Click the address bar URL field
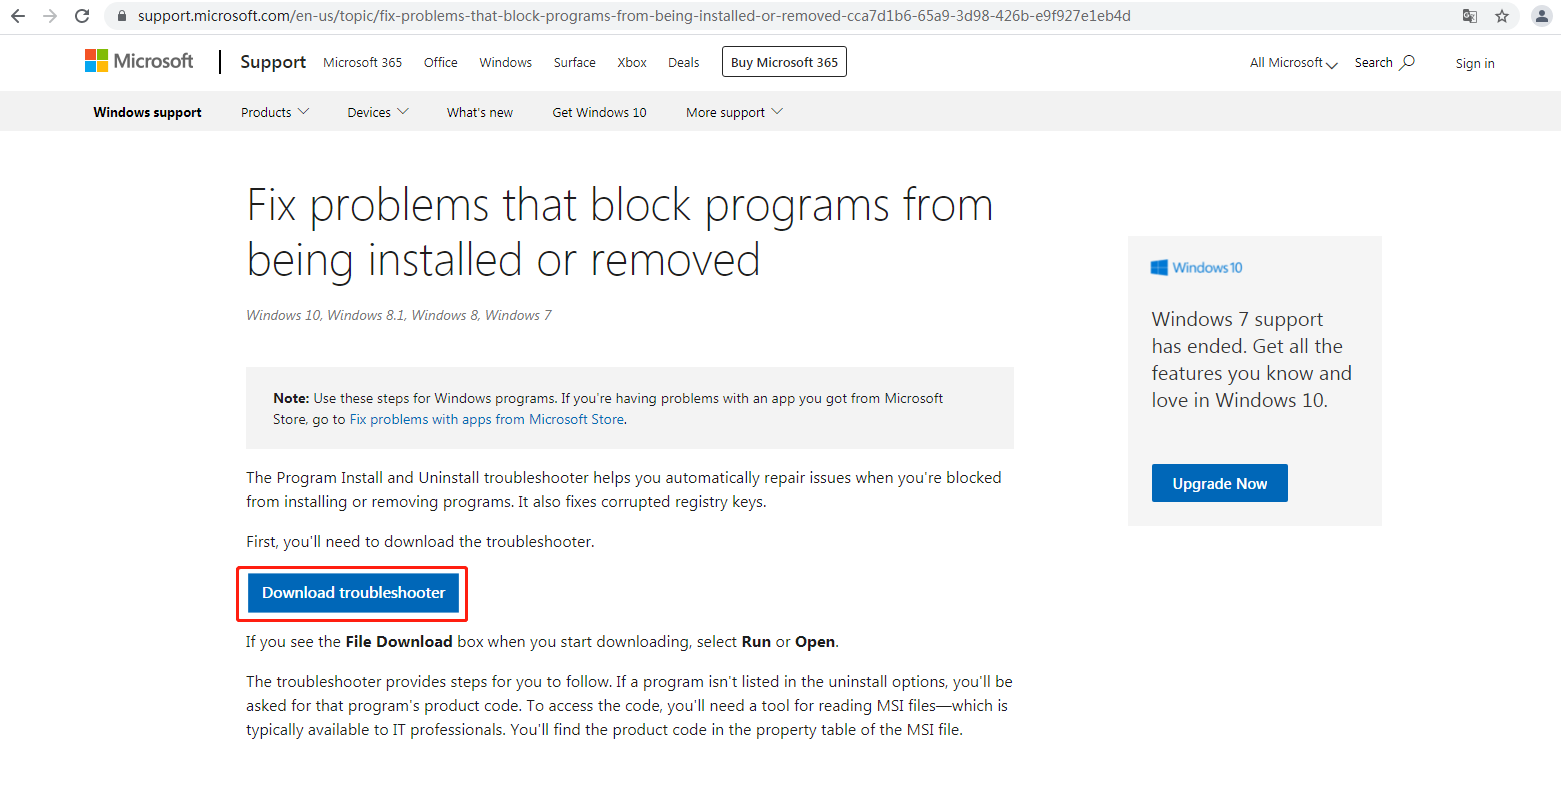The image size is (1561, 792). (780, 16)
